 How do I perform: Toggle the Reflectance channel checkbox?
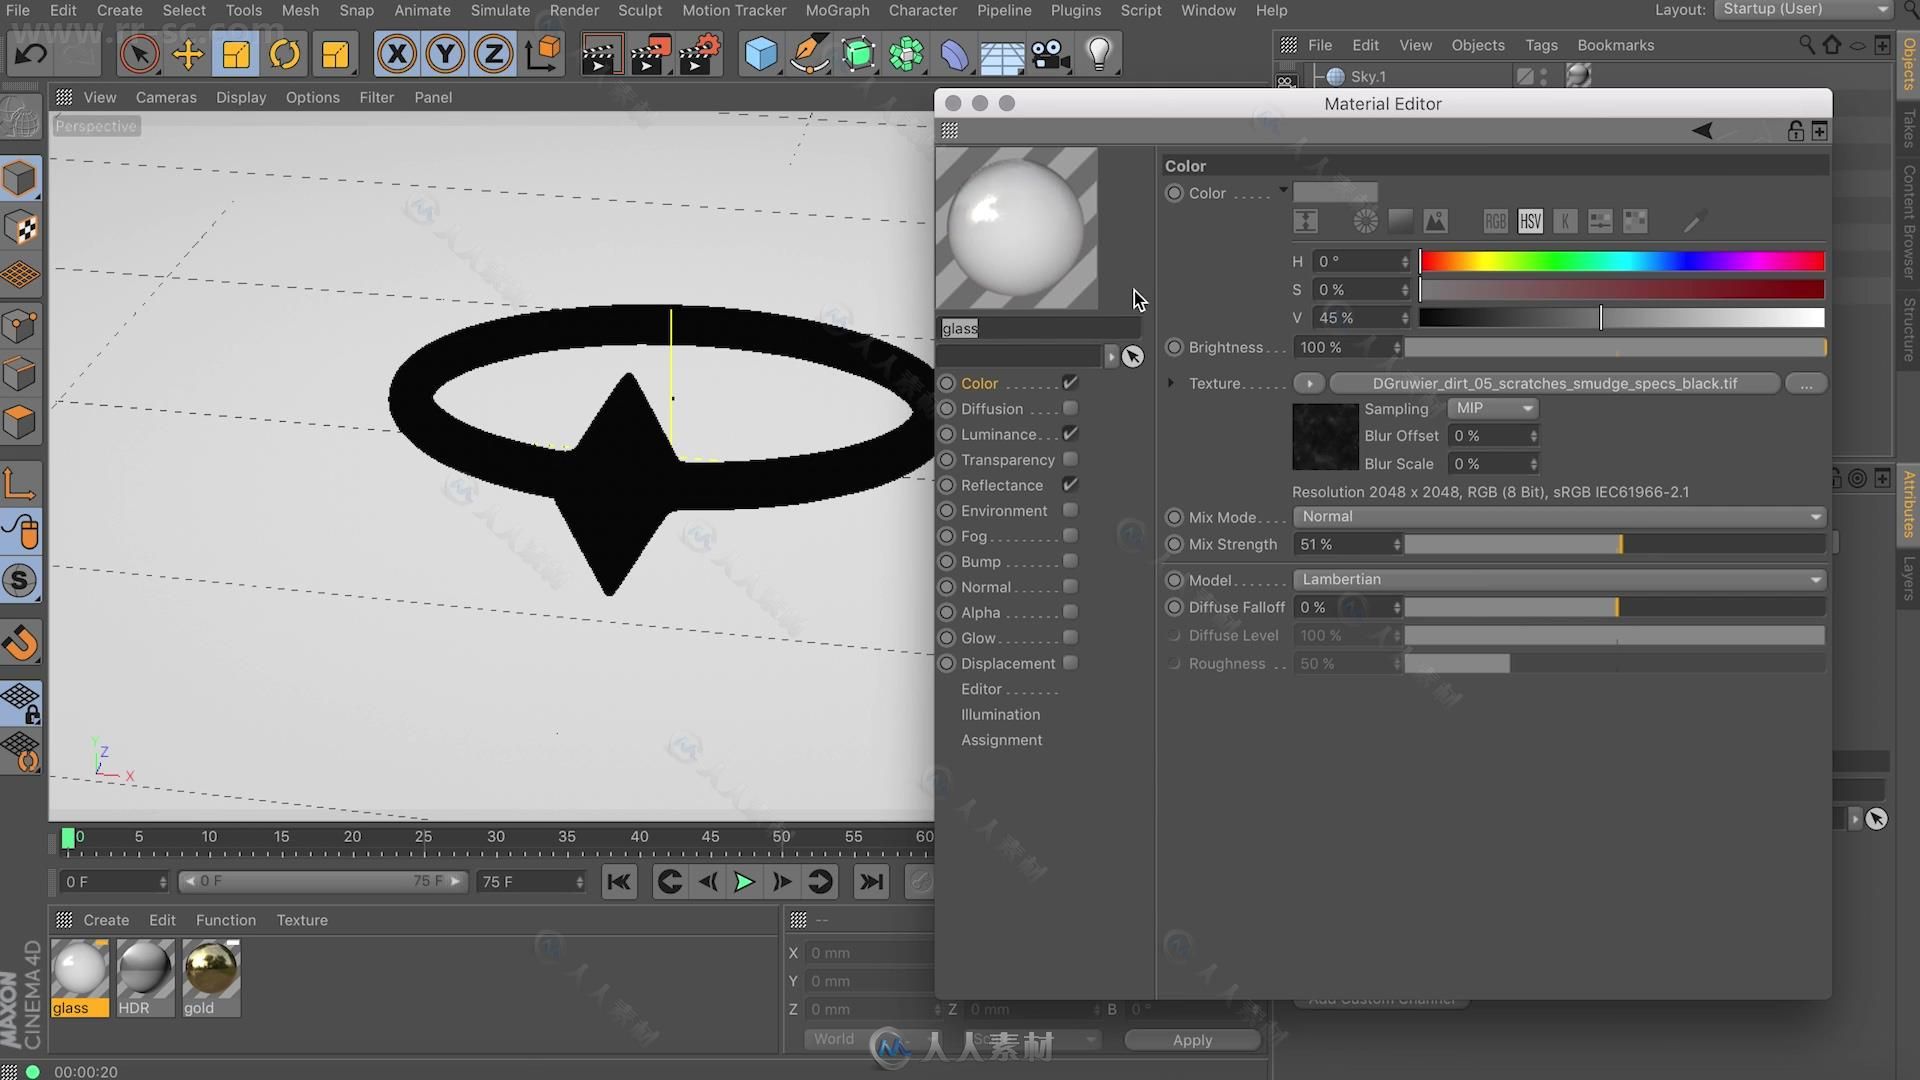[x=1070, y=485]
